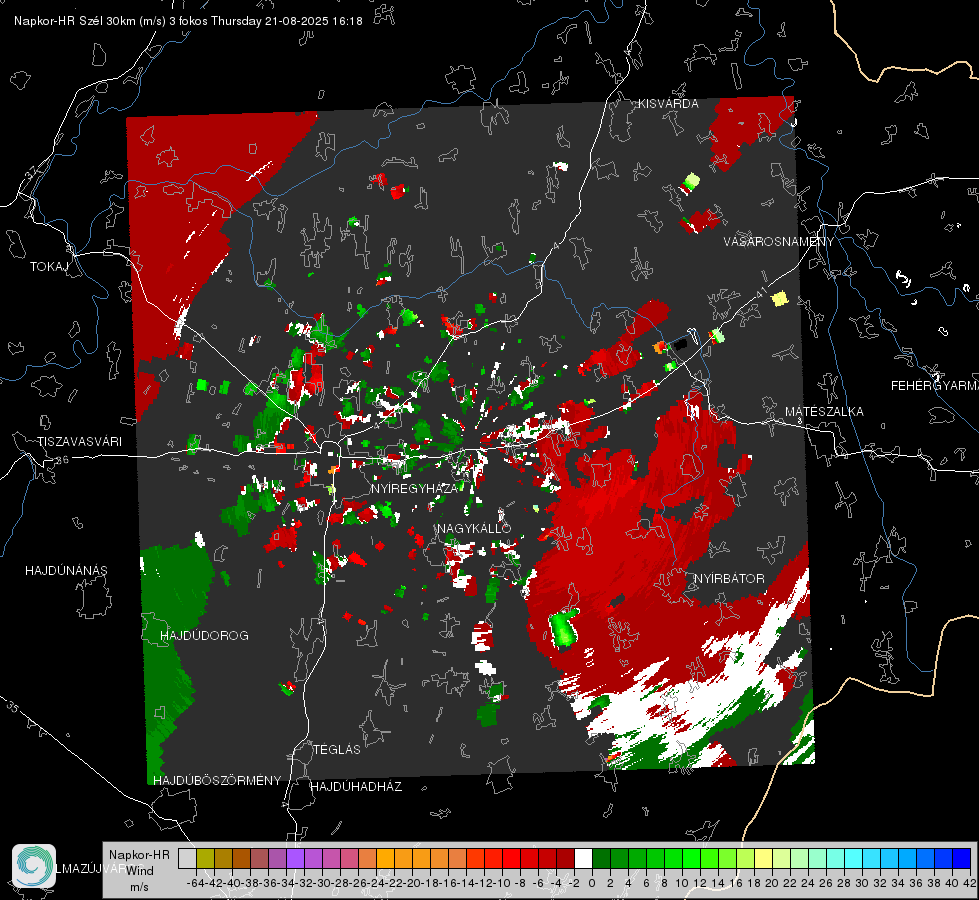Click the Napkor-HR legend title
Image resolution: width=979 pixels, height=900 pixels.
coord(139,855)
